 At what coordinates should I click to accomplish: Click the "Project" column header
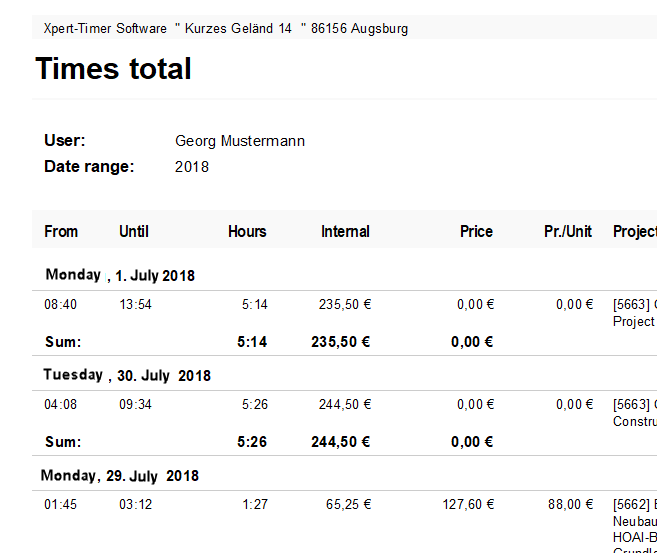(x=634, y=231)
